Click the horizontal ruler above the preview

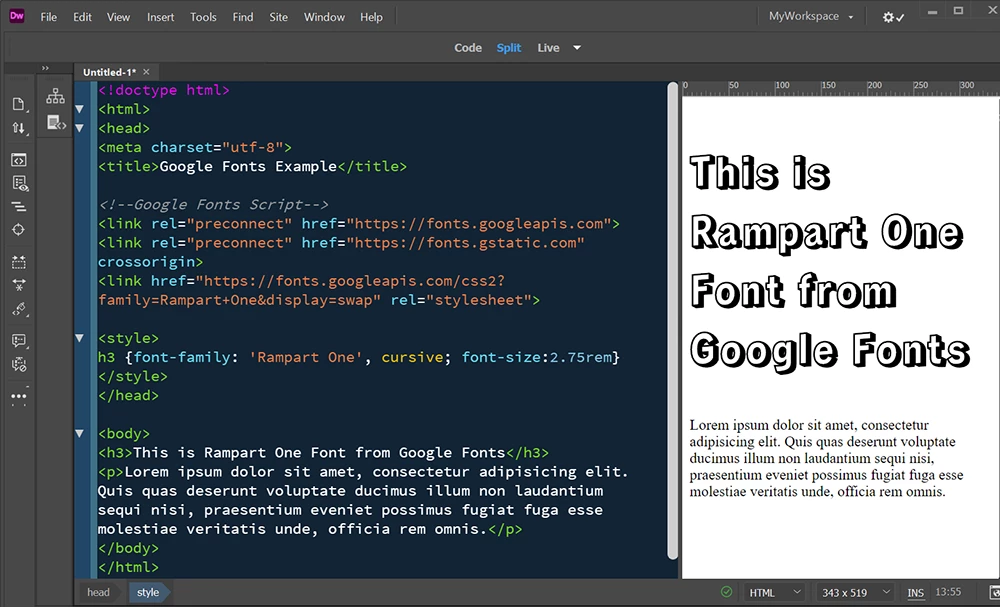coord(841,88)
